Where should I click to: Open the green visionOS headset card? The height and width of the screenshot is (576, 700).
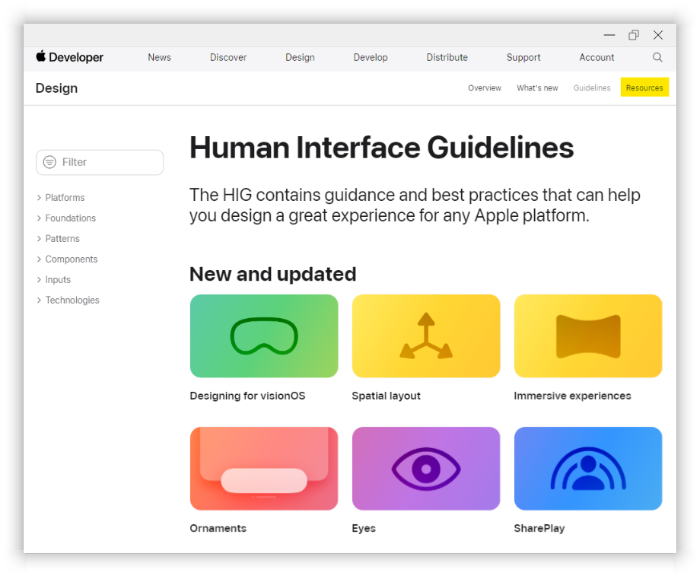point(264,336)
